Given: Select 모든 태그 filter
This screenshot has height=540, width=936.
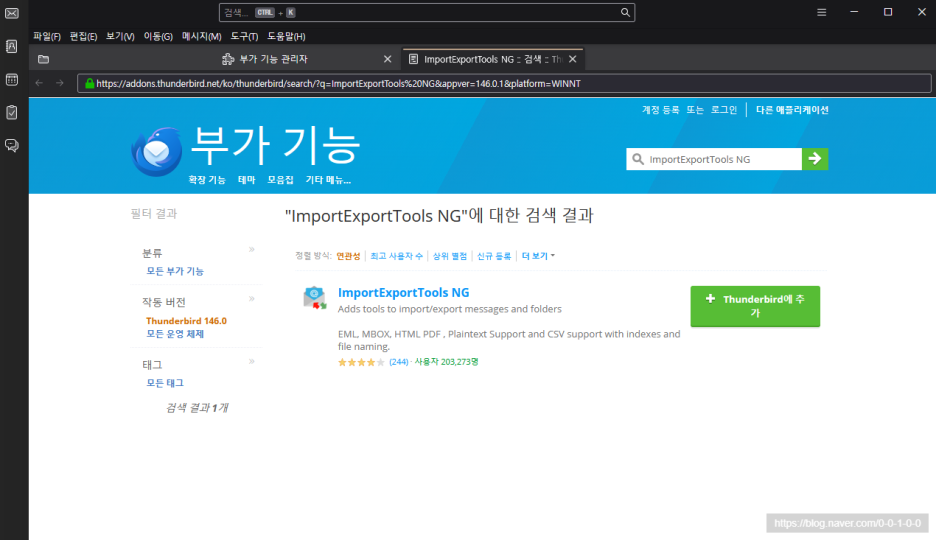Looking at the screenshot, I should 165,383.
